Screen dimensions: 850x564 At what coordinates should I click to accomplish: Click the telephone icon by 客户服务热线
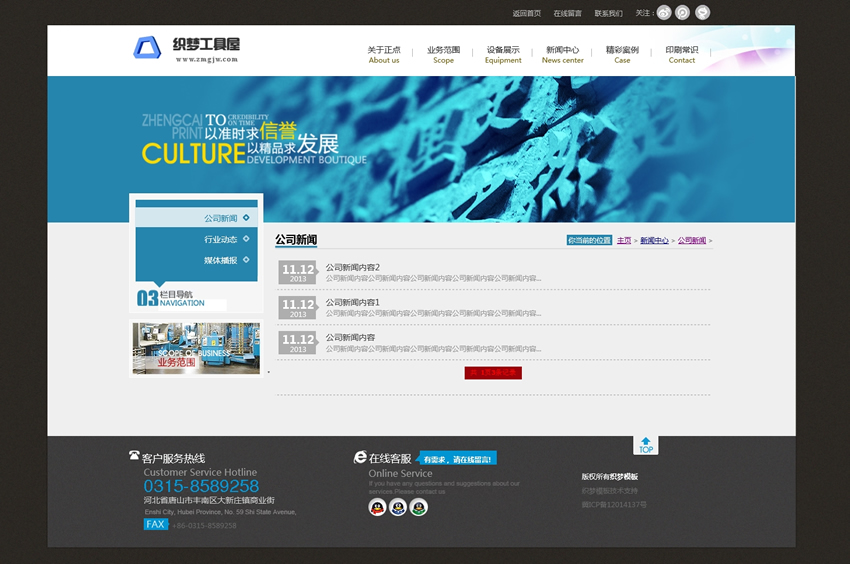coord(134,455)
